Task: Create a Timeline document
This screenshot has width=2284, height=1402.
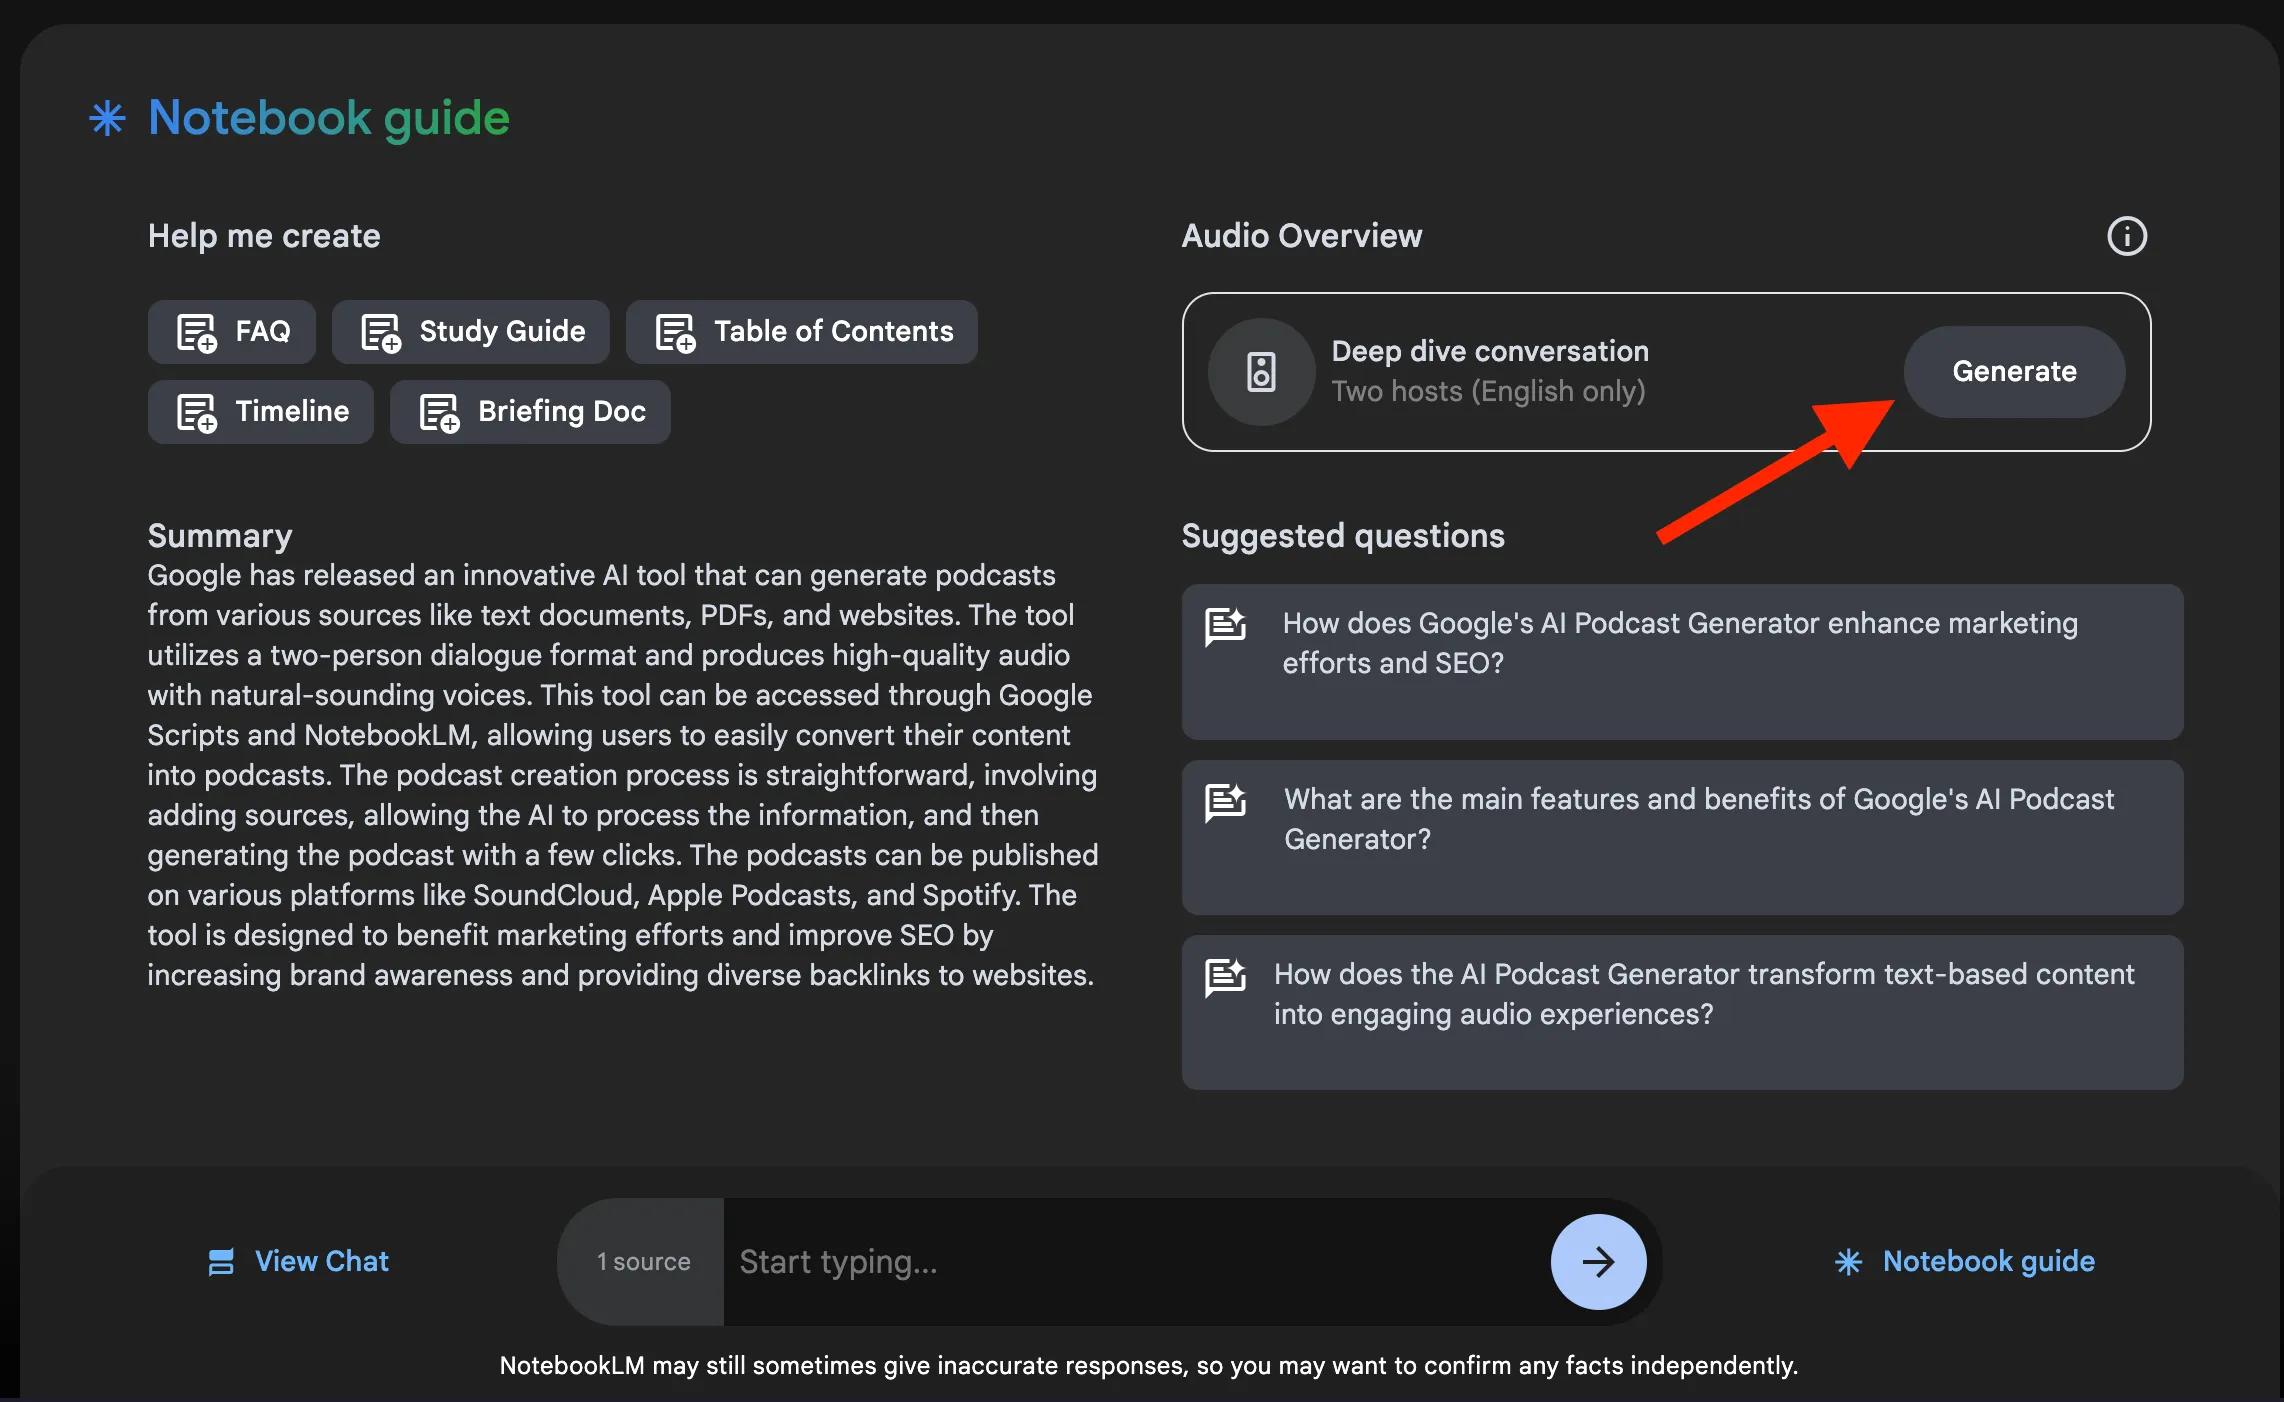Action: tap(261, 412)
